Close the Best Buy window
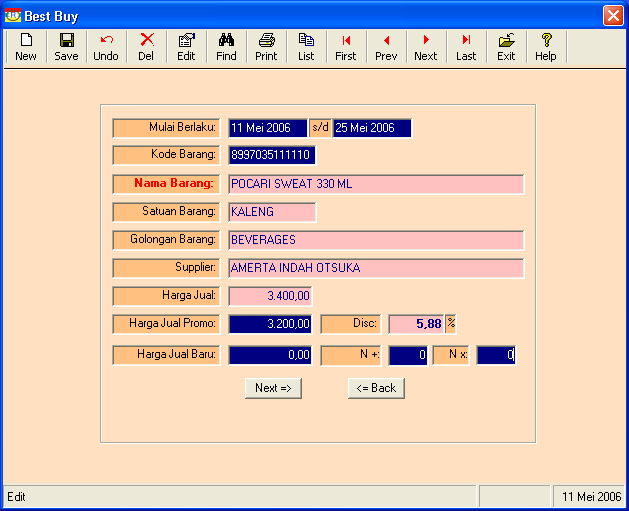The image size is (629, 511). tap(613, 16)
